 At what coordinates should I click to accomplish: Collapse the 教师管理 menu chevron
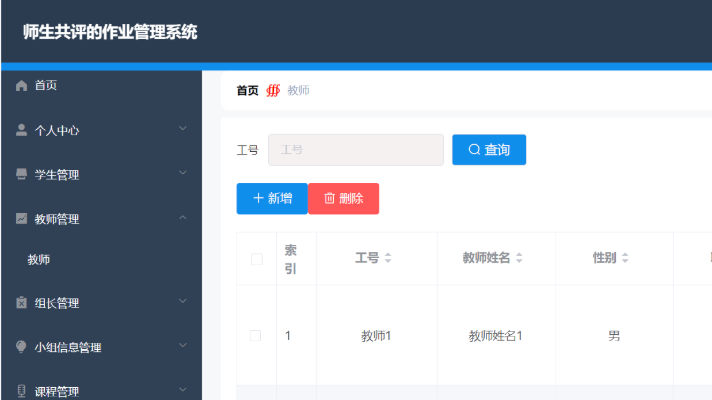(x=183, y=217)
